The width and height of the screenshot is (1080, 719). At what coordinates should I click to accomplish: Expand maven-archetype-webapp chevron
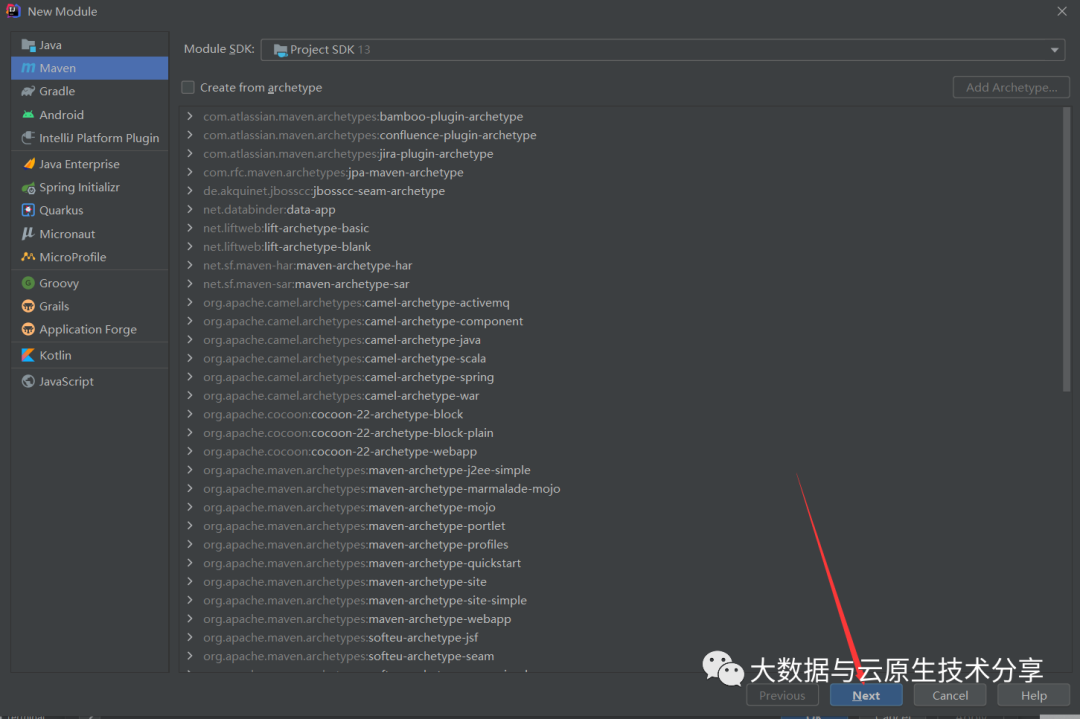pos(190,618)
